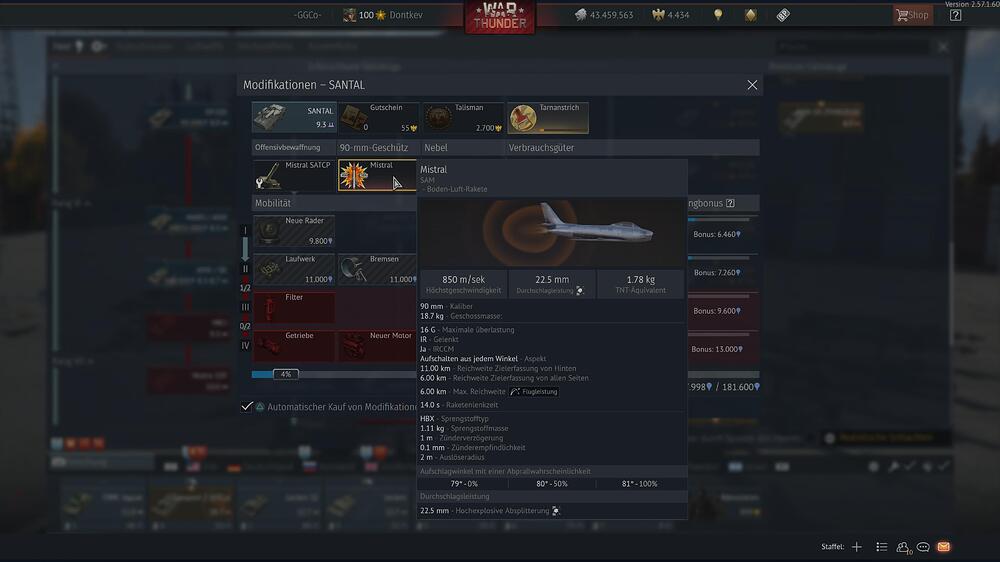Select the Nebel header
The height and width of the screenshot is (562, 1000).
(x=436, y=147)
